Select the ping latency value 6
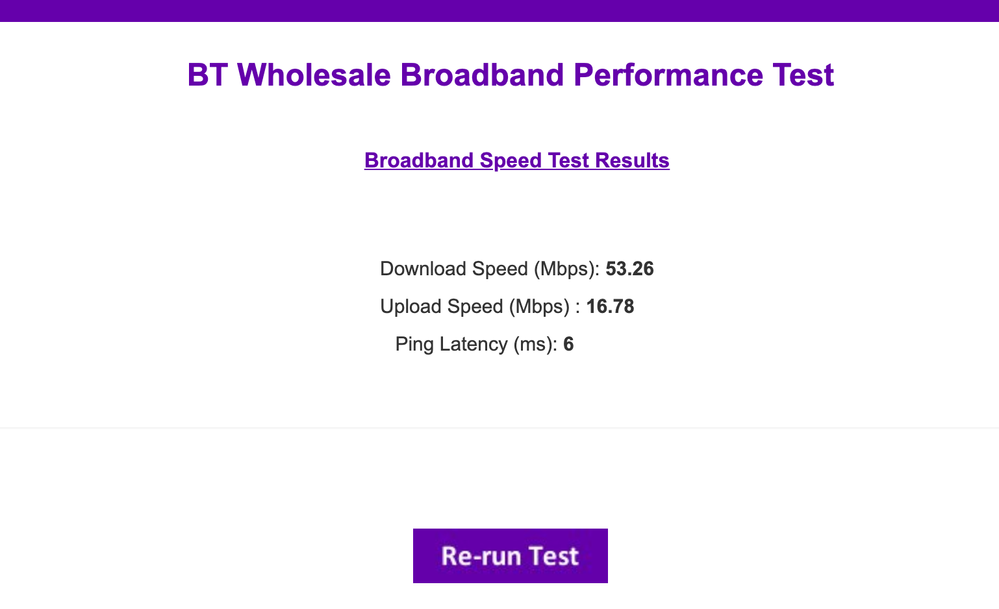Screen dimensions: 999x609 pyautogui.click(x=568, y=345)
